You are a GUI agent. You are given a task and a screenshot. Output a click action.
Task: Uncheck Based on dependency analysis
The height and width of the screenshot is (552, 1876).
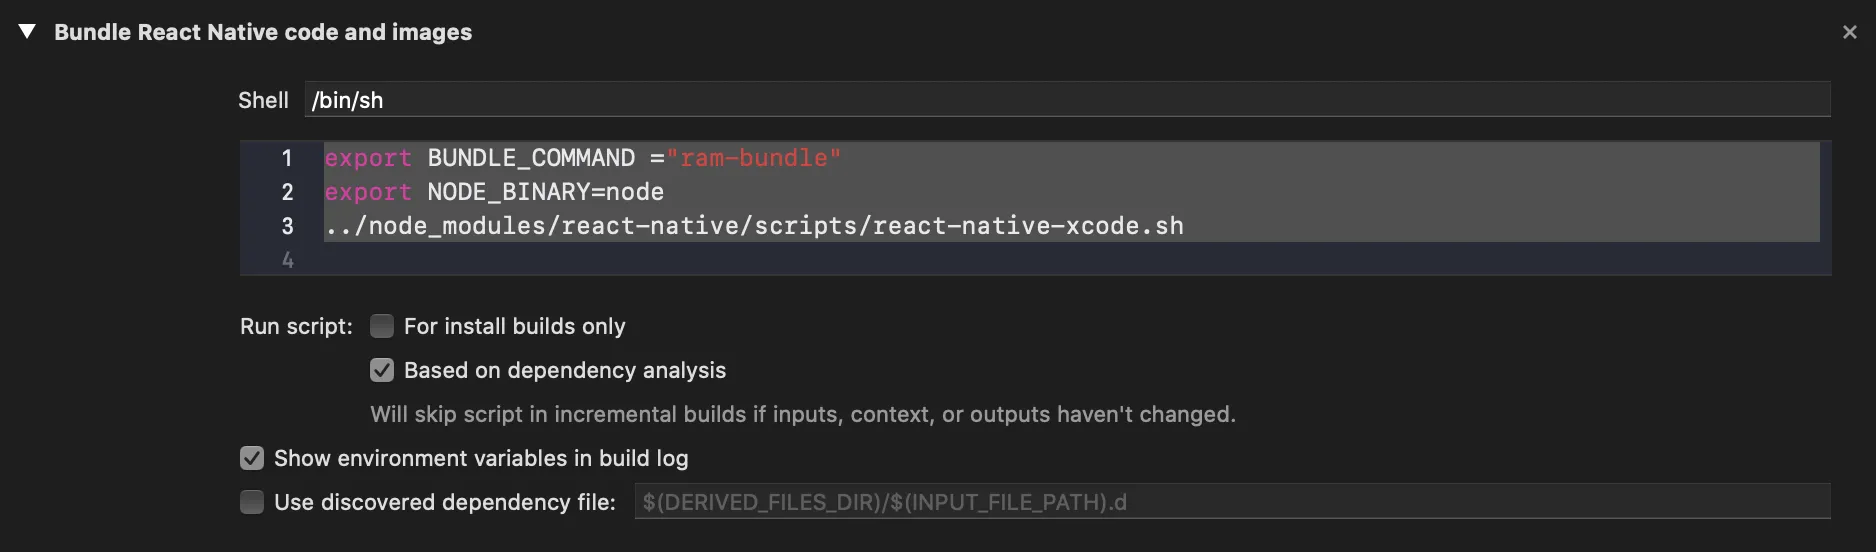(382, 370)
